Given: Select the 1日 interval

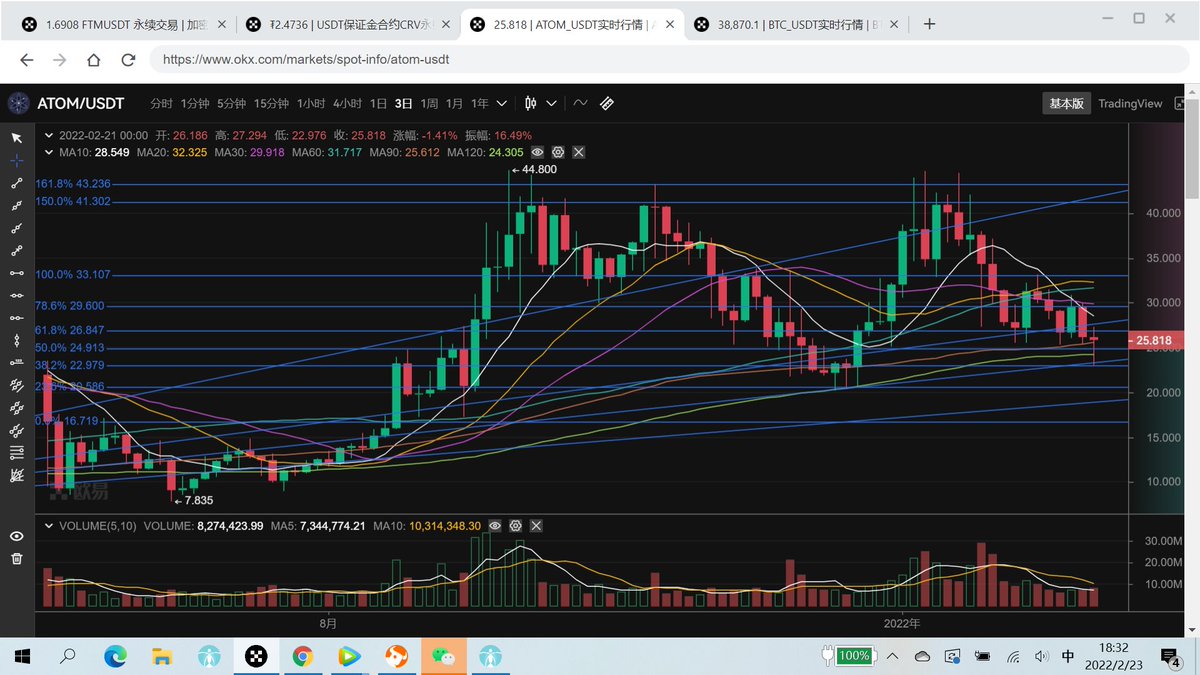Looking at the screenshot, I should click(x=378, y=103).
